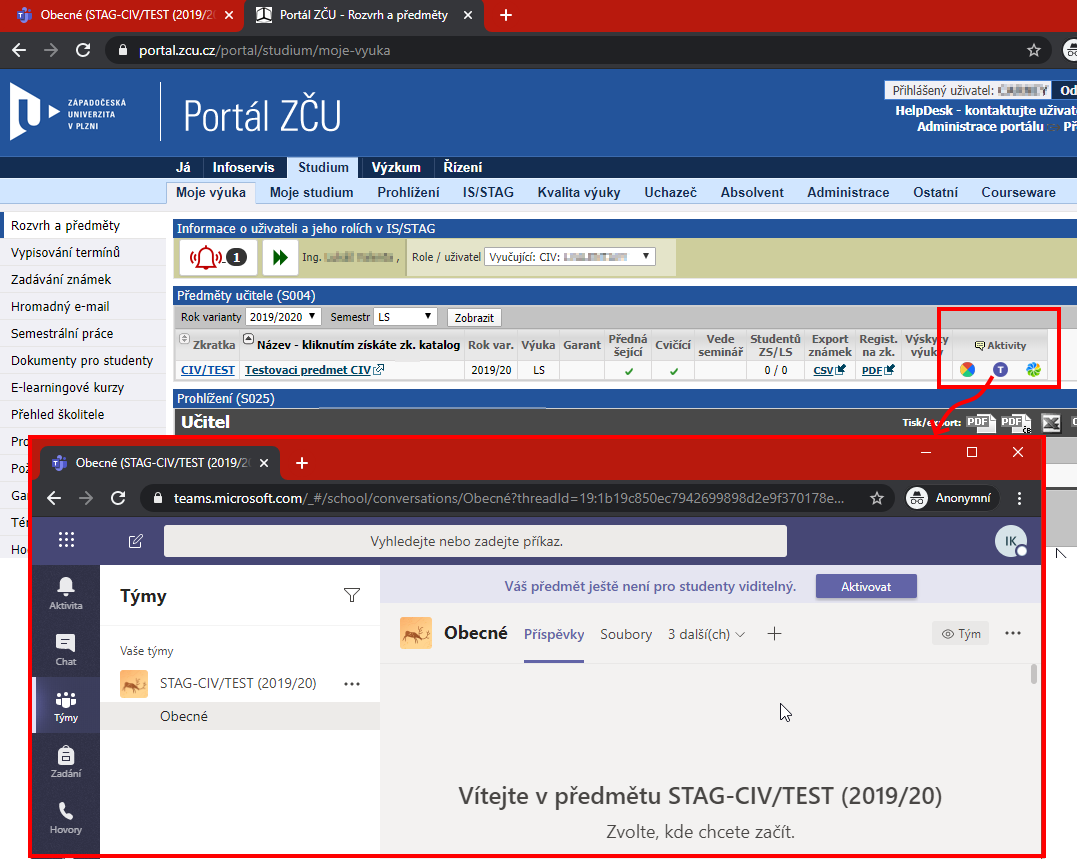This screenshot has width=1077, height=859.
Task: Open the Courseware sub-tab
Action: point(1018,192)
